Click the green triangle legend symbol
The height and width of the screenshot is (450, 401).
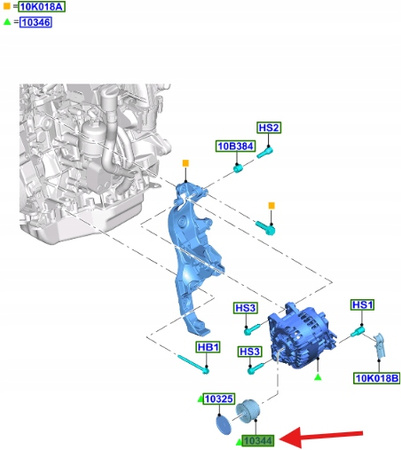pos(7,22)
